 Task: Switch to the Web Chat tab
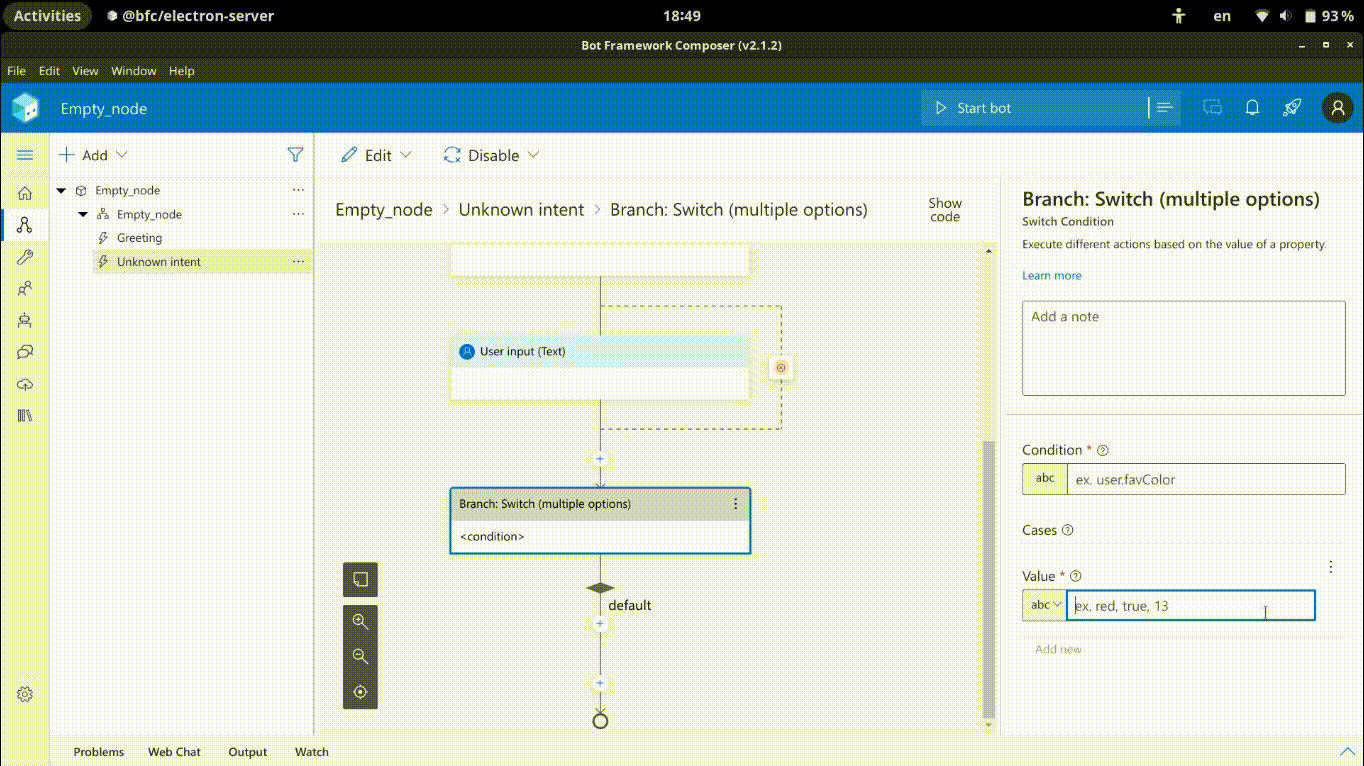coord(174,752)
